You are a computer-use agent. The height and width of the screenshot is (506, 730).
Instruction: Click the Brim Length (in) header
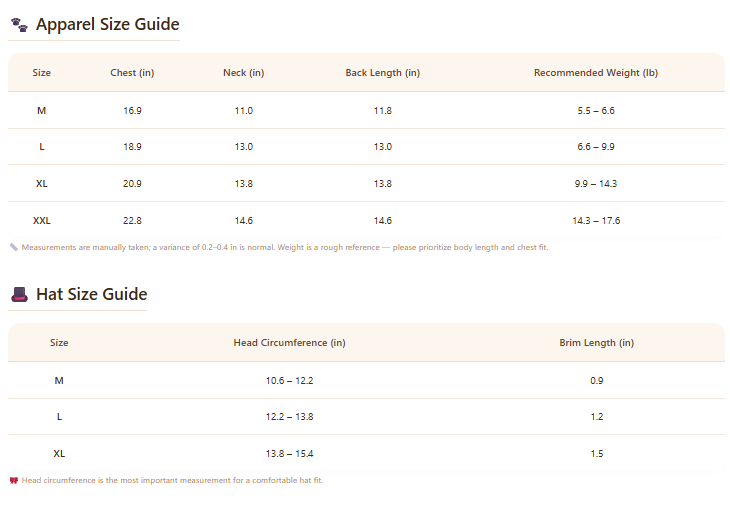point(596,343)
